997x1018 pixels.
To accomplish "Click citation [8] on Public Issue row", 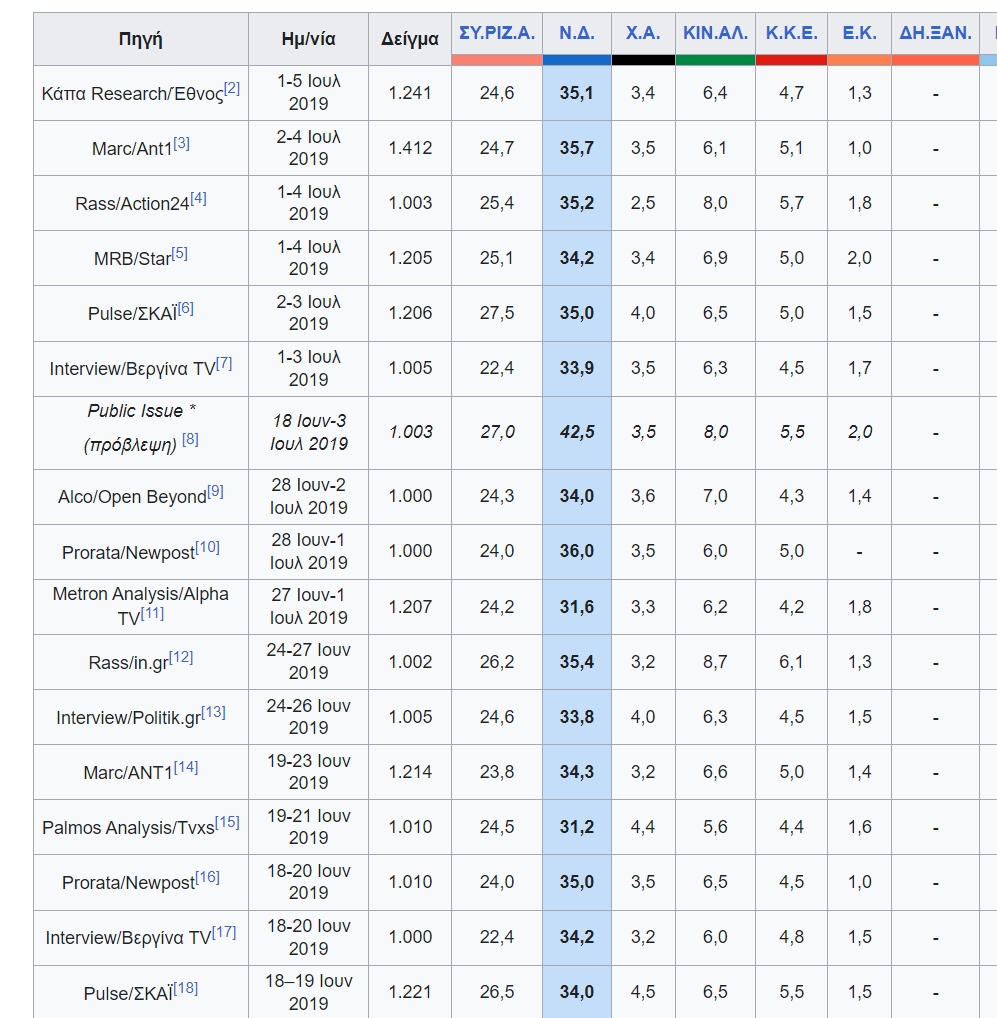I will pos(190,439).
